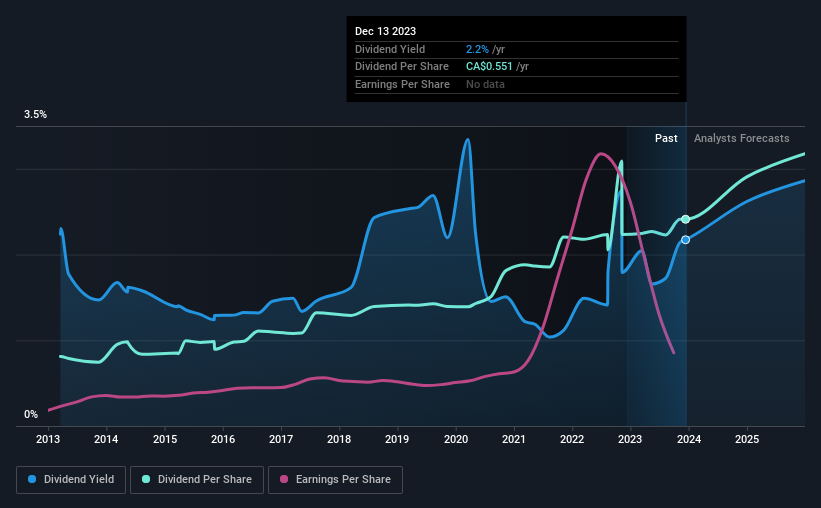The image size is (821, 508).
Task: Click the 2.2% dividend yield value in tooltip
Action: pyautogui.click(x=477, y=49)
